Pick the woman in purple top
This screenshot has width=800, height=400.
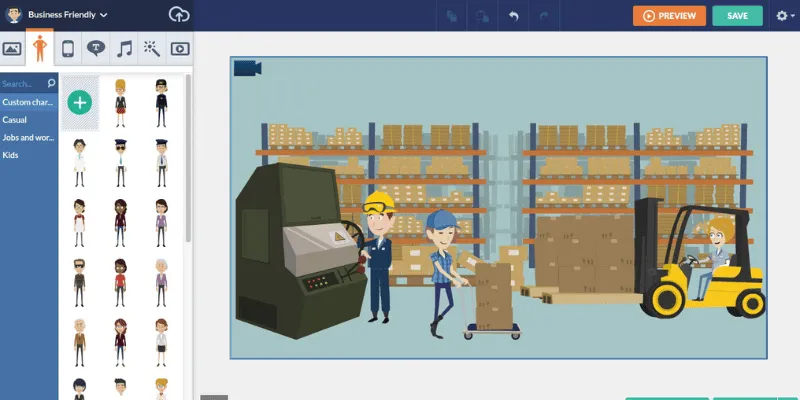tap(161, 223)
